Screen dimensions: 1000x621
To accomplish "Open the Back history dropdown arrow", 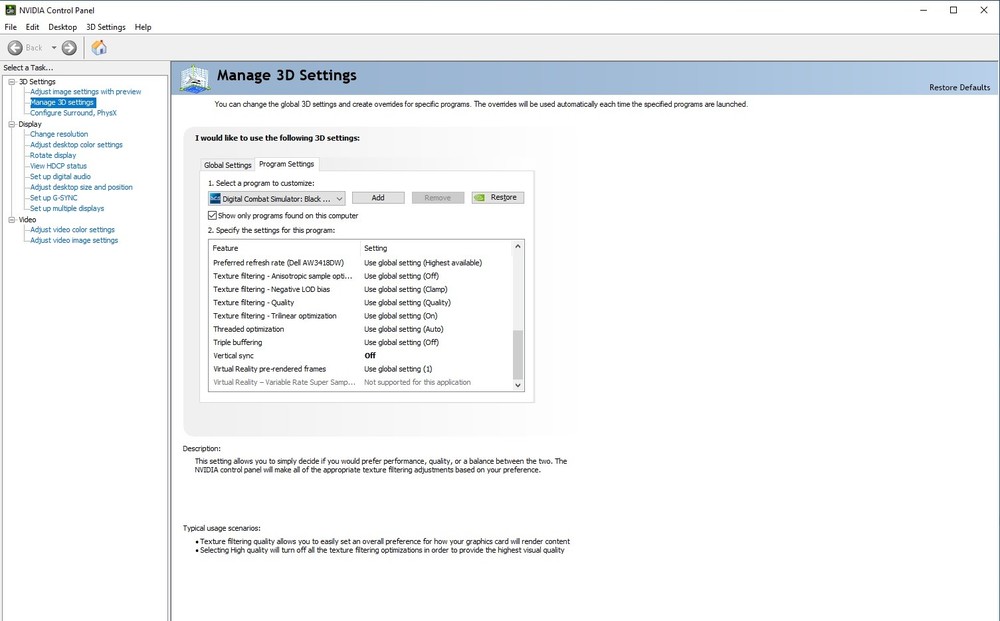I will [54, 48].
